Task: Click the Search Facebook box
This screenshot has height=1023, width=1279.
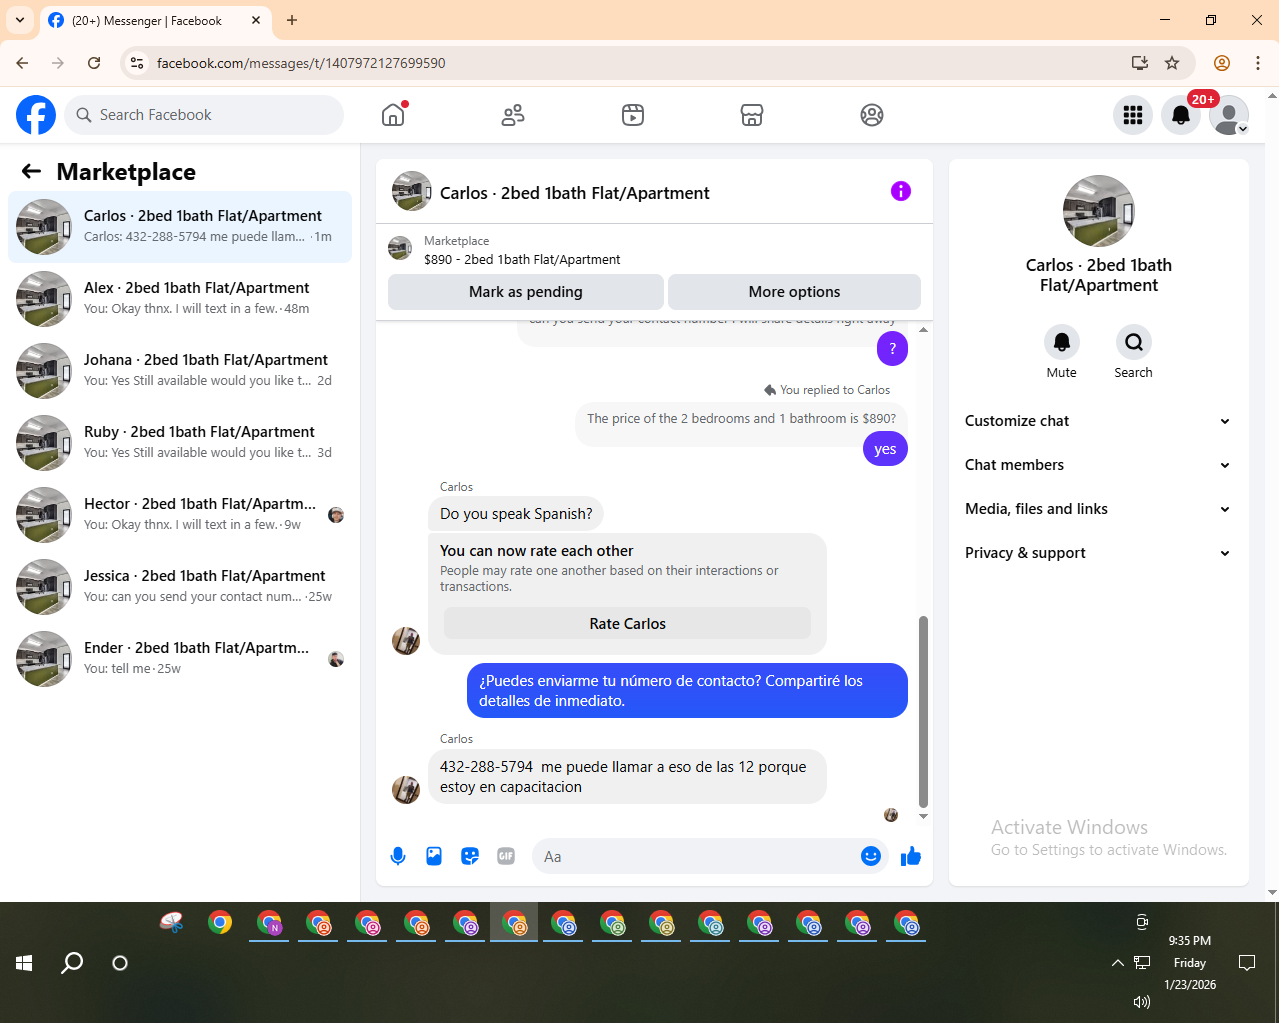Action: [204, 115]
